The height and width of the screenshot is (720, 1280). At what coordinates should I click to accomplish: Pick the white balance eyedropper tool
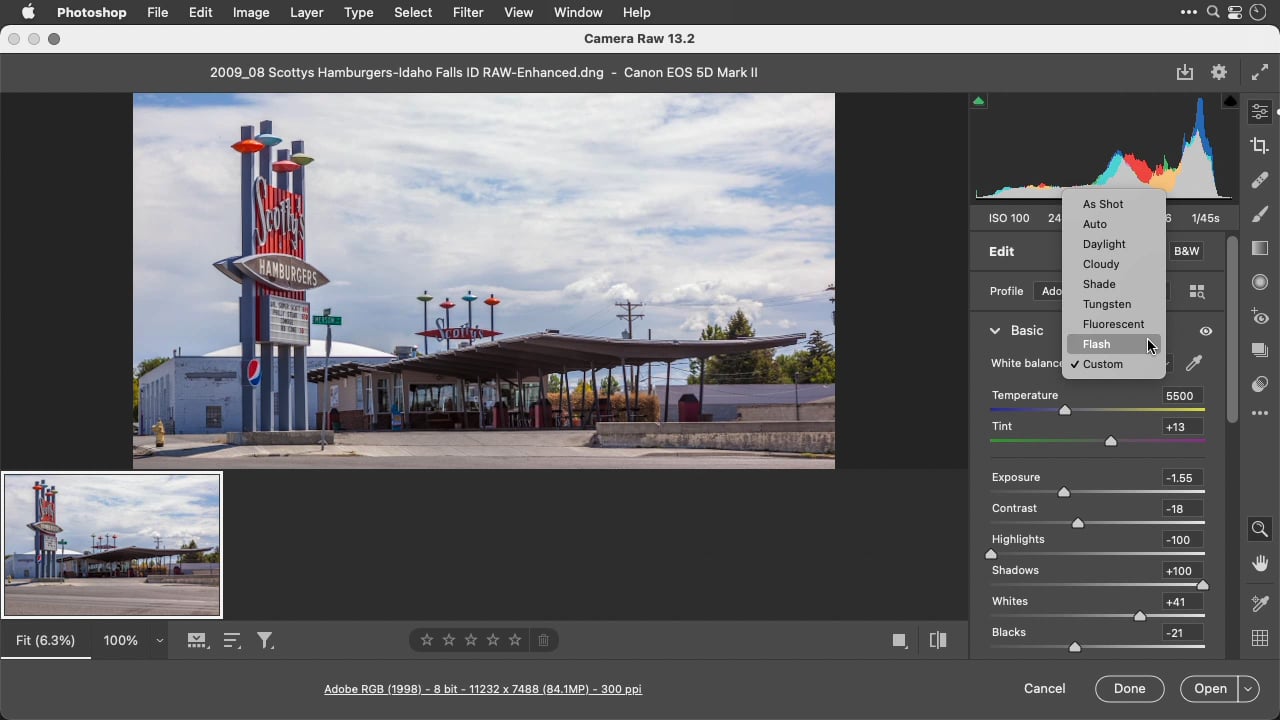[1194, 364]
